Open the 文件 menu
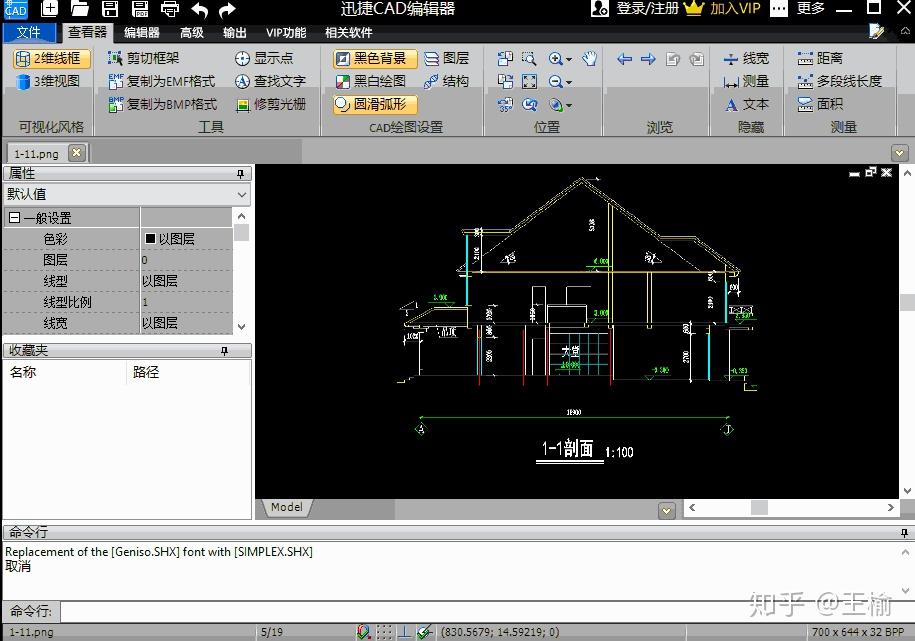 [28, 33]
